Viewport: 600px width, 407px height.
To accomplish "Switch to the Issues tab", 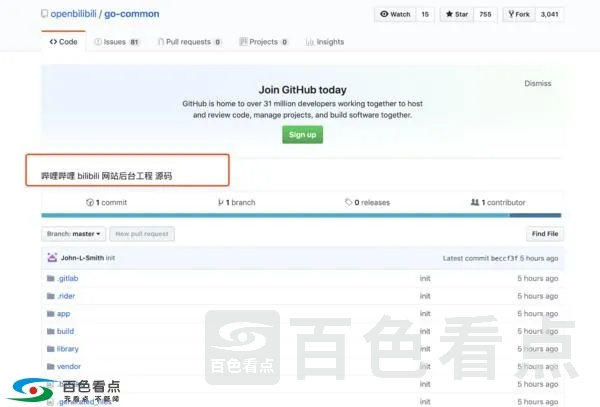I will 116,42.
